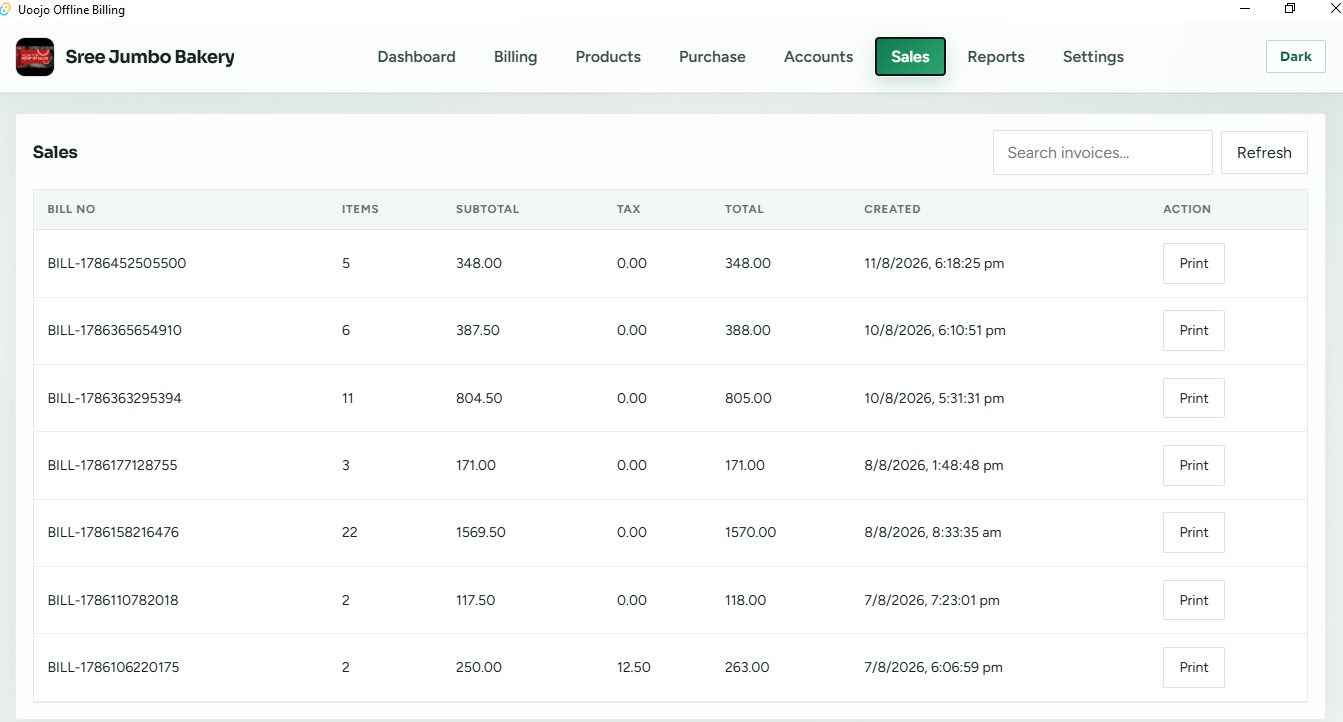The image size is (1343, 722).
Task: Select bill number BILL-1786110782018
Action: [x=113, y=600]
